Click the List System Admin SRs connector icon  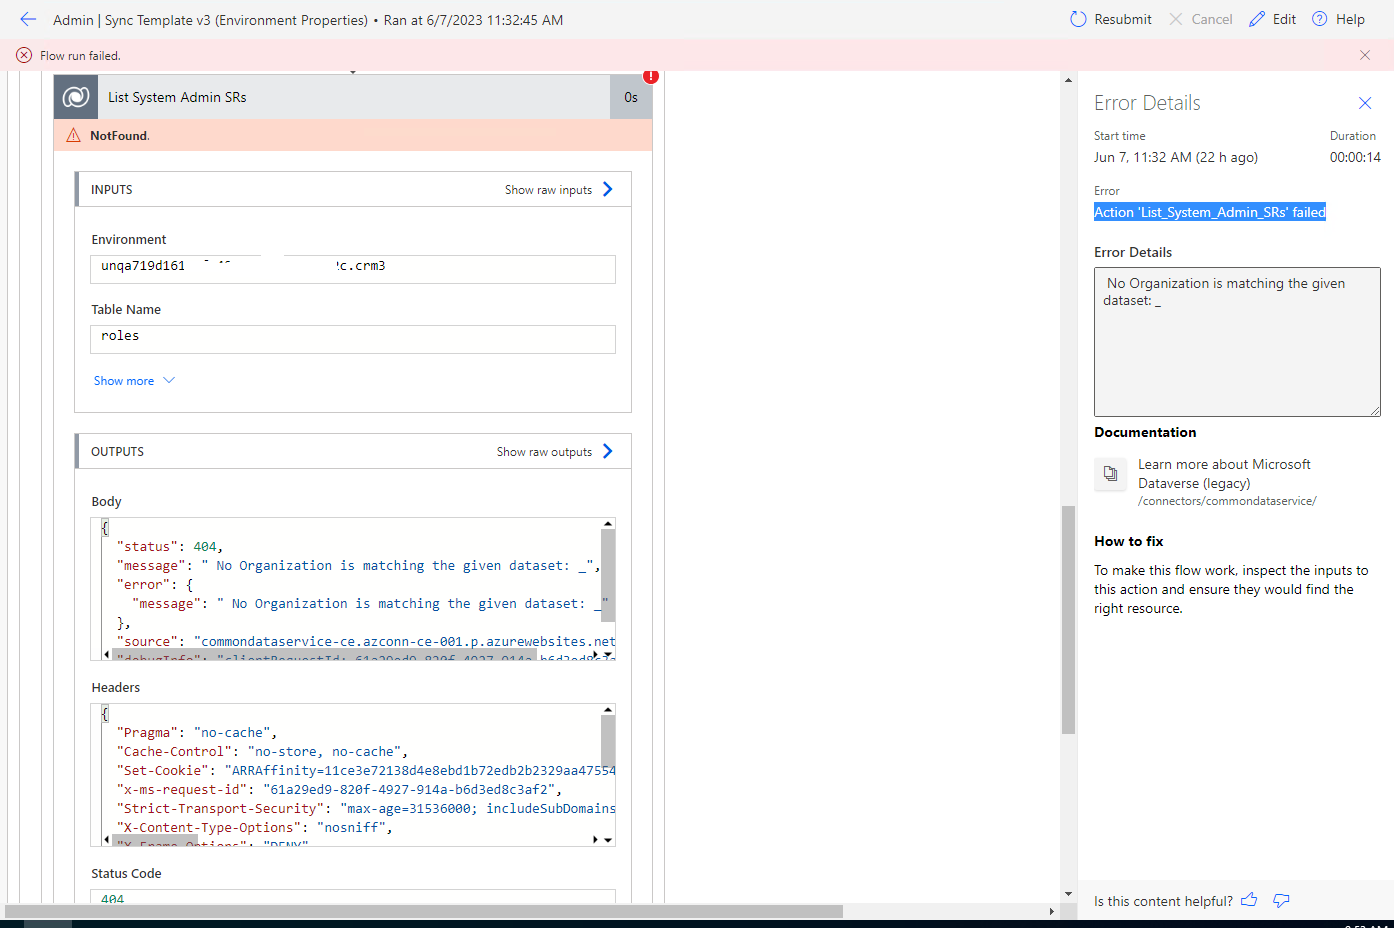(x=75, y=96)
